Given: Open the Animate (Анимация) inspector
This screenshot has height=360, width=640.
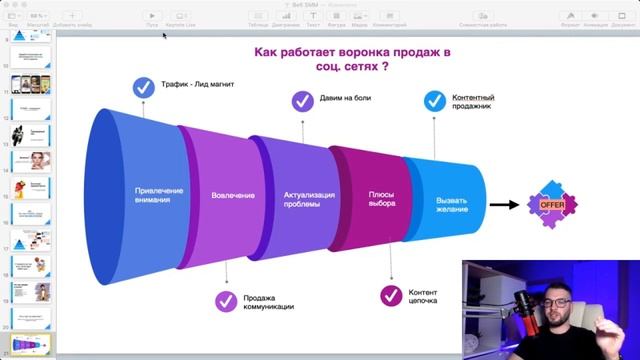Looking at the screenshot, I should [x=596, y=16].
